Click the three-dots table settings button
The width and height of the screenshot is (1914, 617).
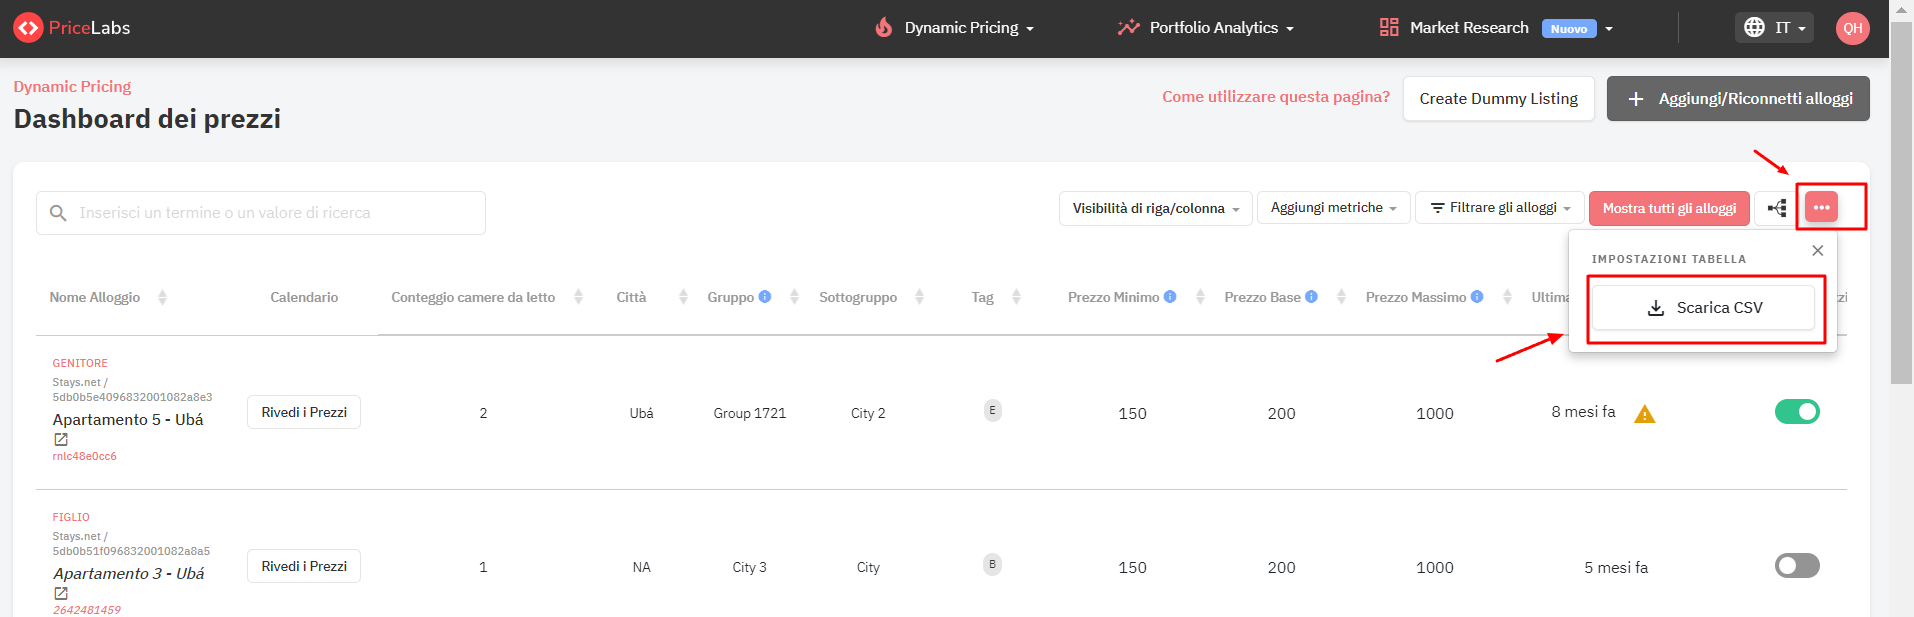point(1821,207)
